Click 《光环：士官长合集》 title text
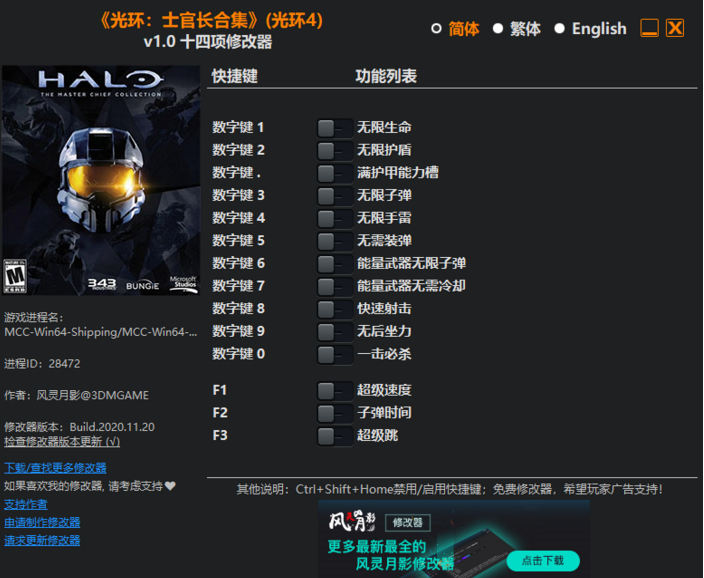 (x=180, y=20)
